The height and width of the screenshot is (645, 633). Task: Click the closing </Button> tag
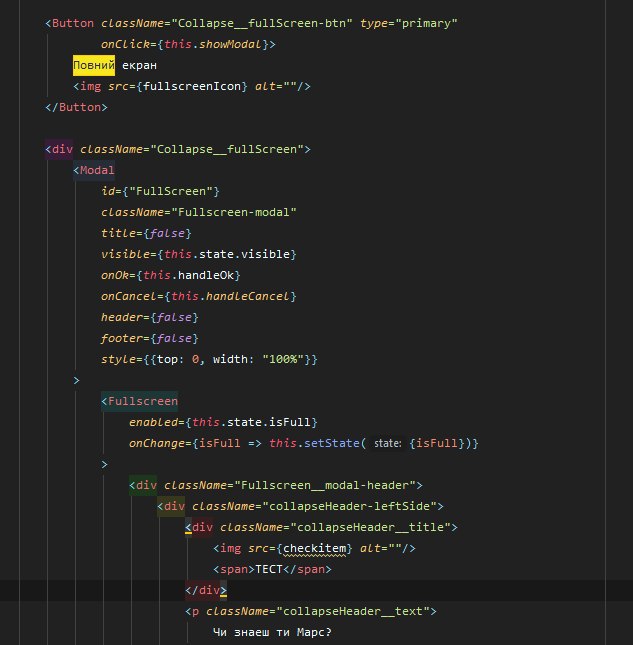pos(77,107)
